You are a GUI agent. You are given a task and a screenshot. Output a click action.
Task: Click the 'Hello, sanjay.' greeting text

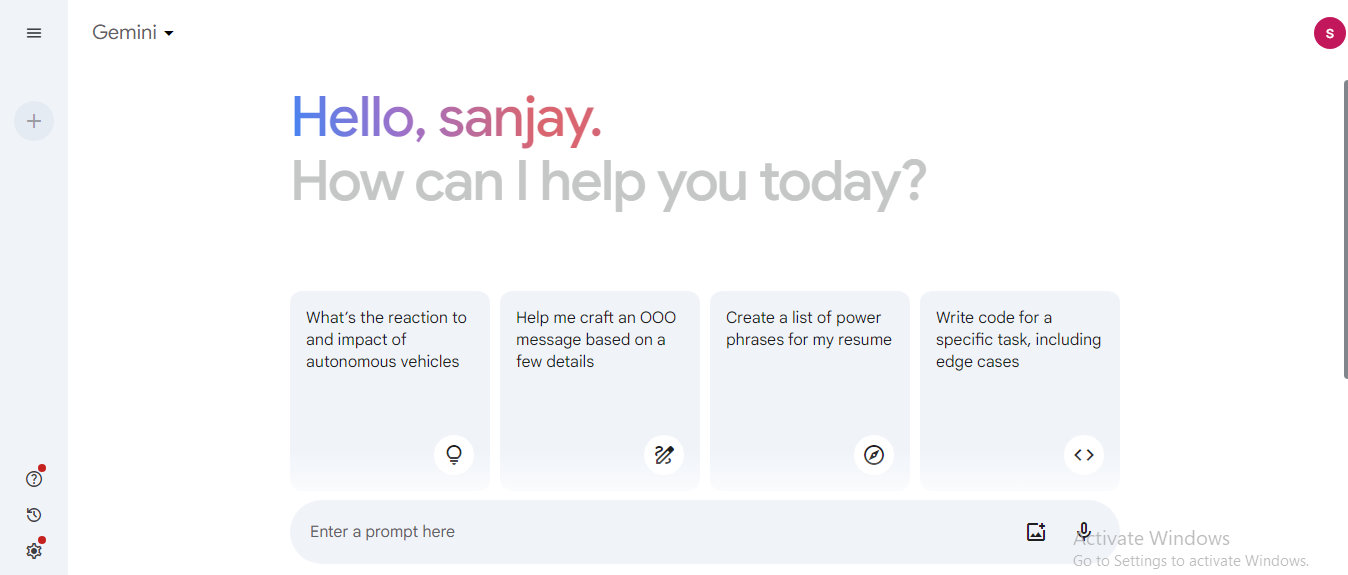point(446,118)
